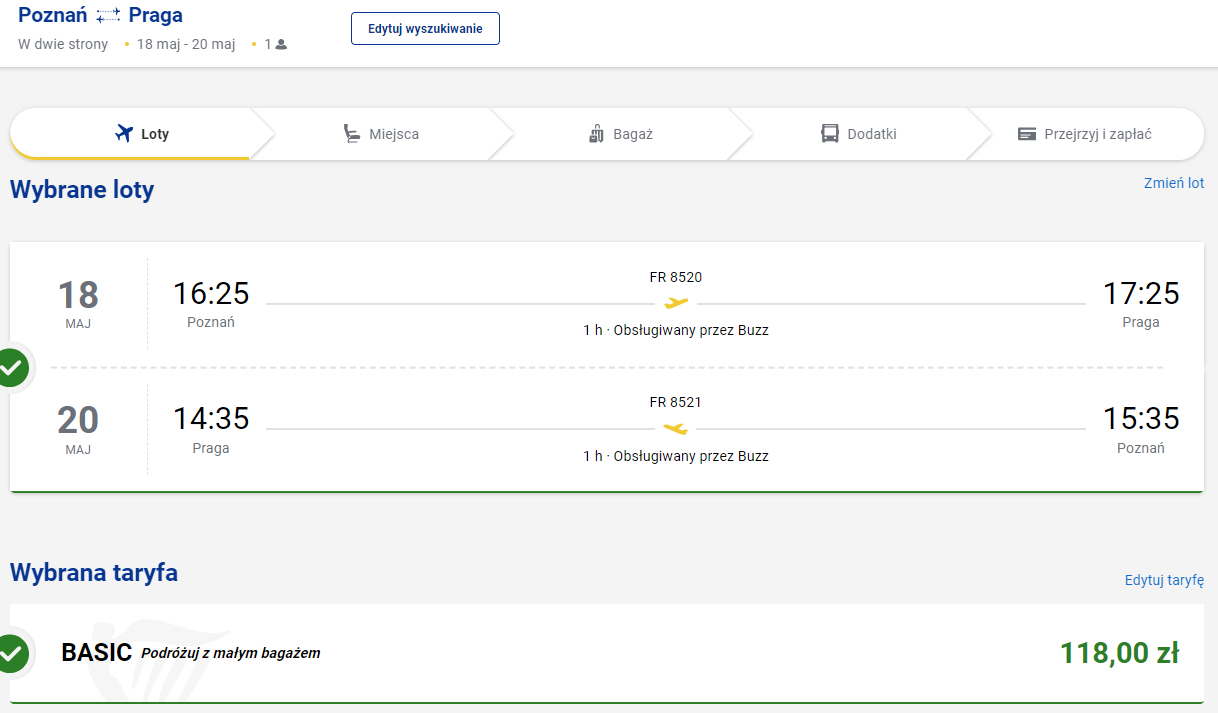Click the Edytuj wyszukiwanie button
Viewport: 1218px width, 713px height.
coord(425,29)
